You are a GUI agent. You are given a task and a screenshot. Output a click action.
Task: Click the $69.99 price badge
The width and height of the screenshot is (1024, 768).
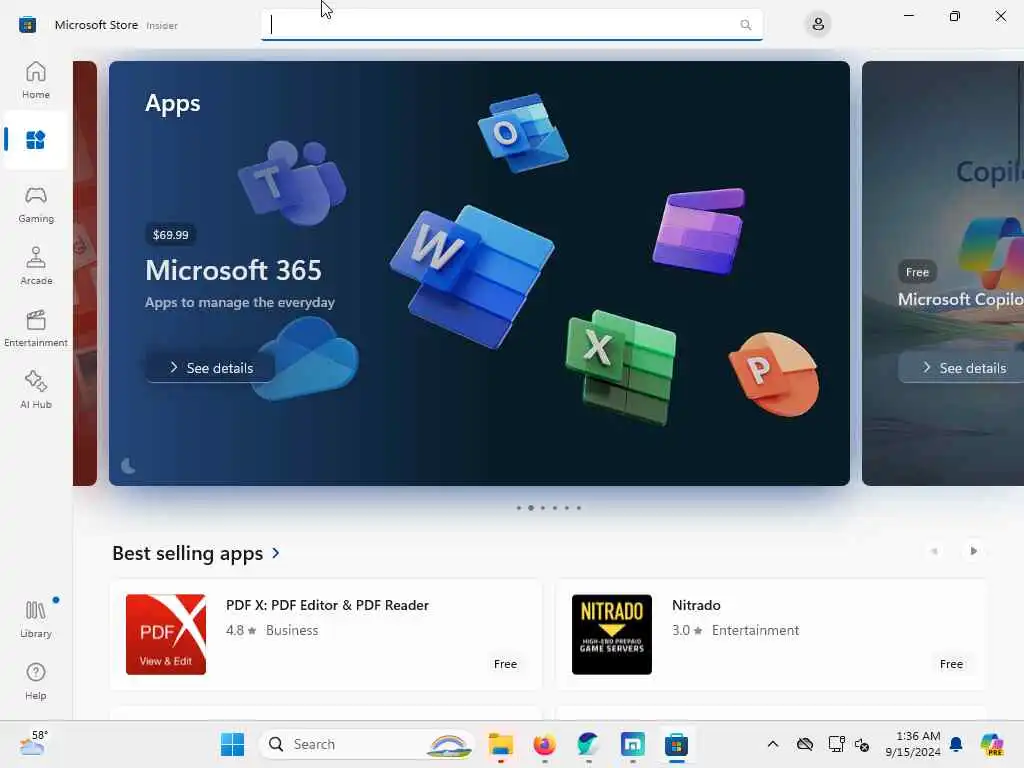(x=170, y=234)
